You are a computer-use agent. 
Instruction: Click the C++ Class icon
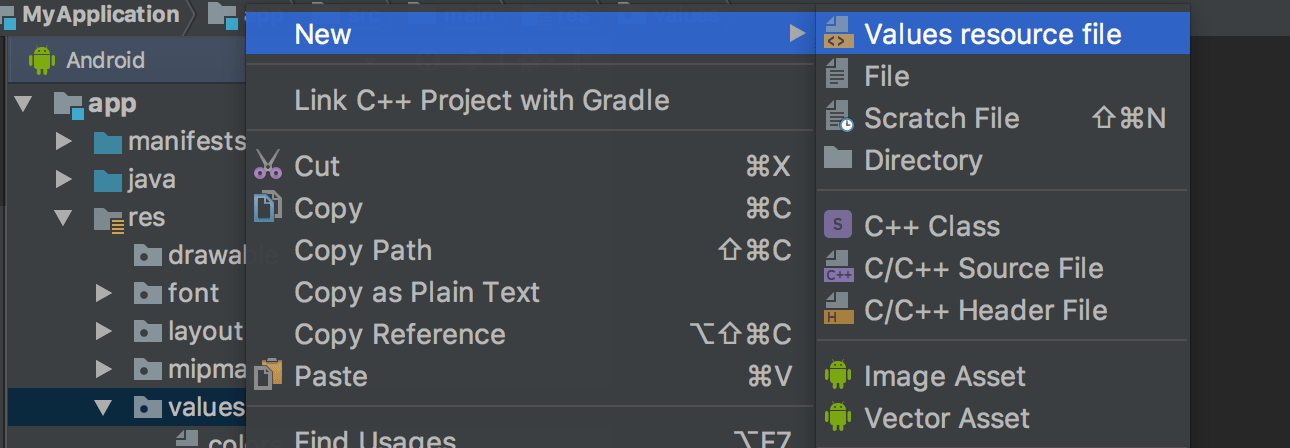click(837, 226)
